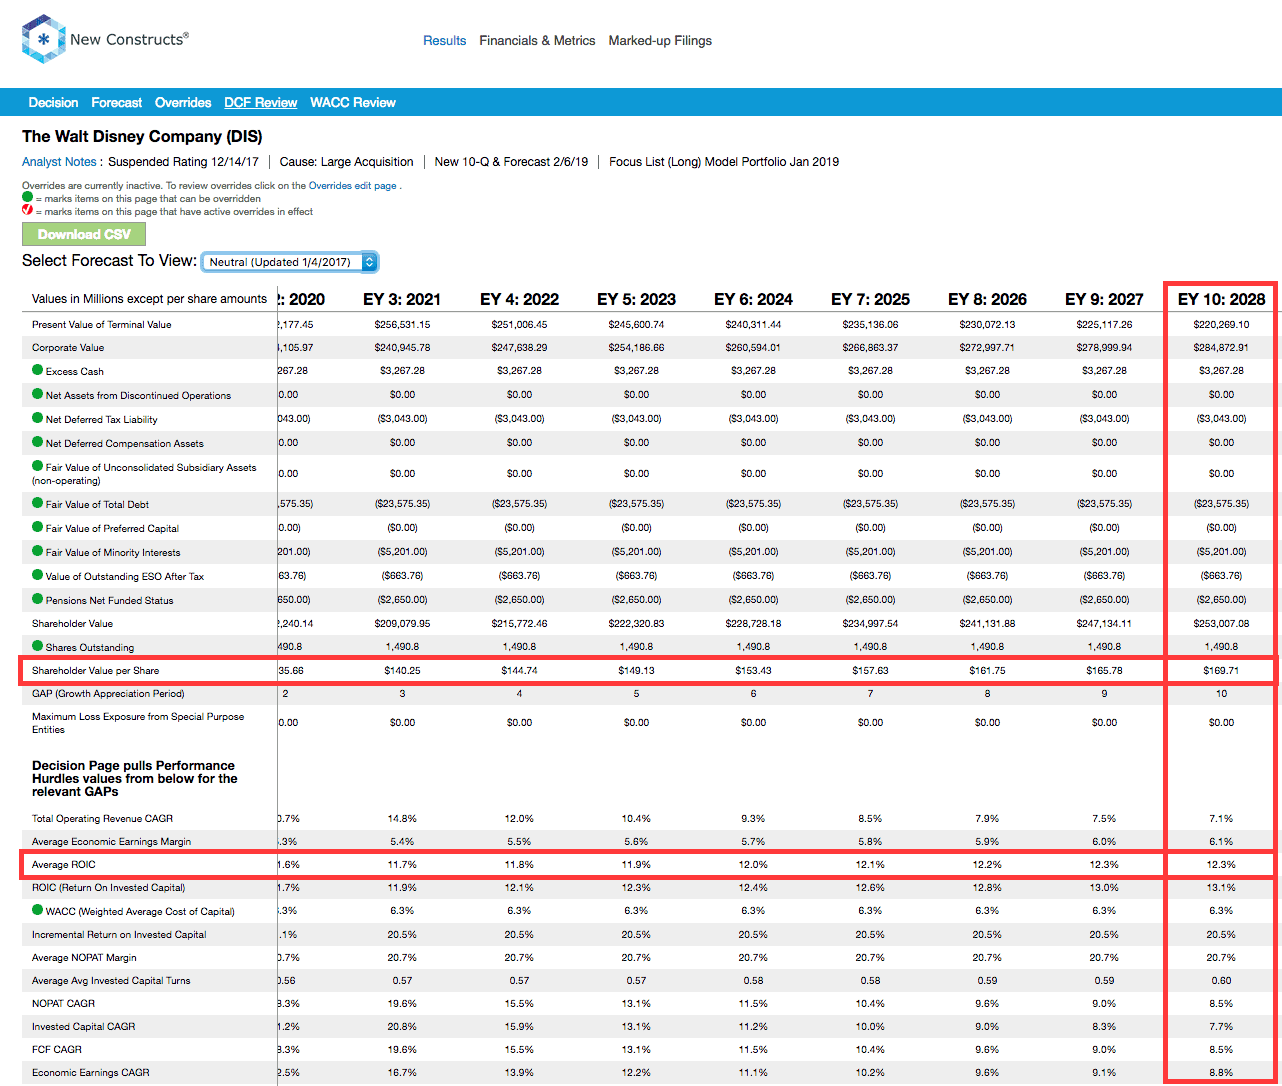Viewport: 1282px width, 1086px height.
Task: Go to the WACC Review page
Action: pos(353,102)
